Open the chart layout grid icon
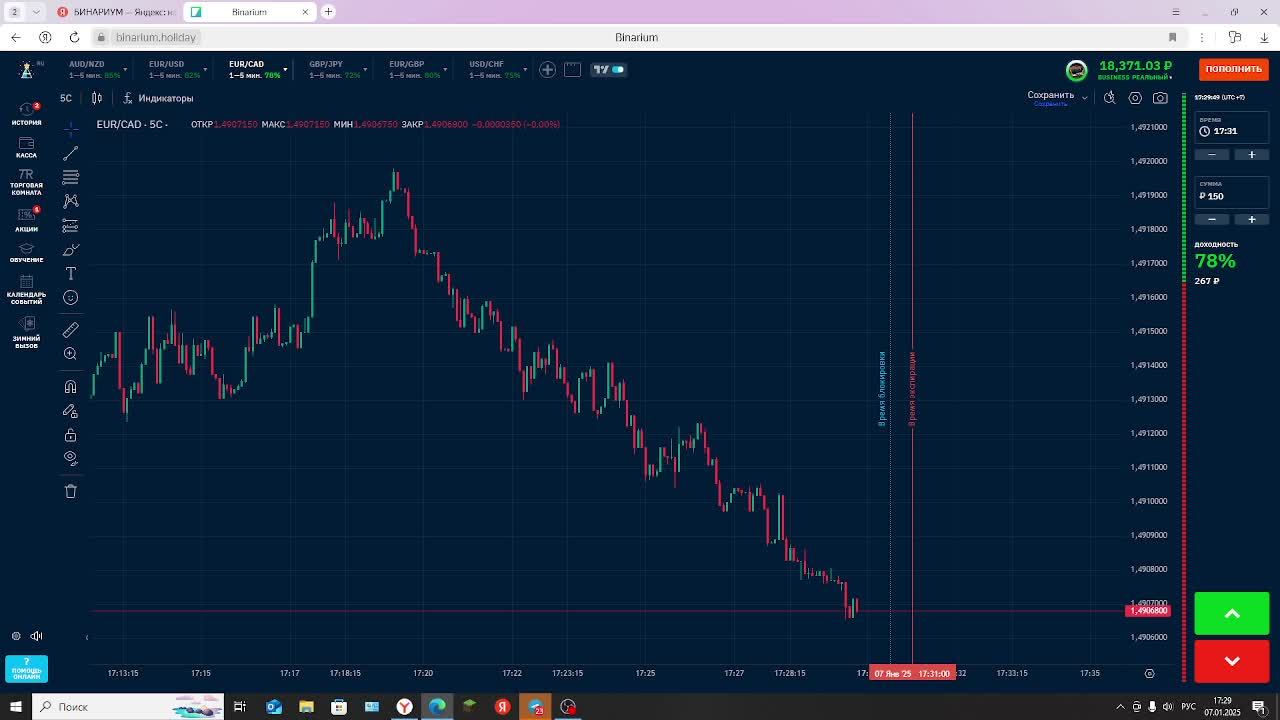 click(572, 69)
